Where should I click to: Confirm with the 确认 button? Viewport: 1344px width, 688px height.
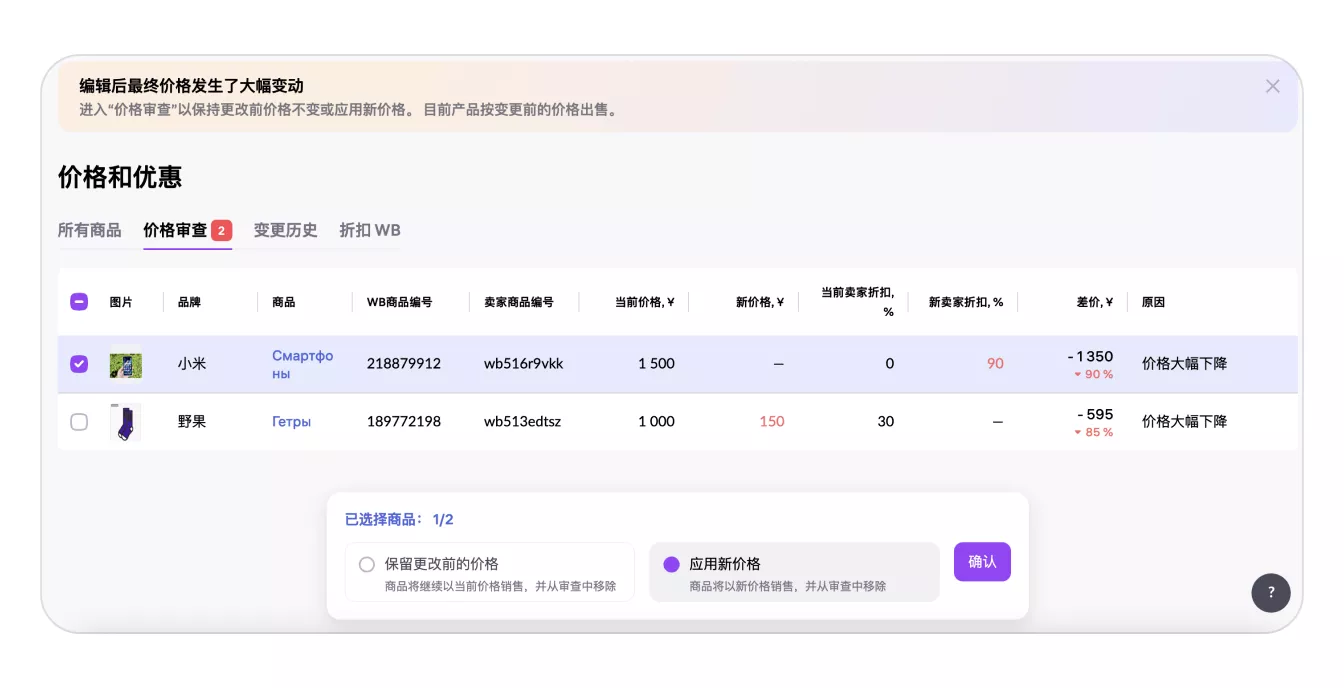tap(982, 562)
